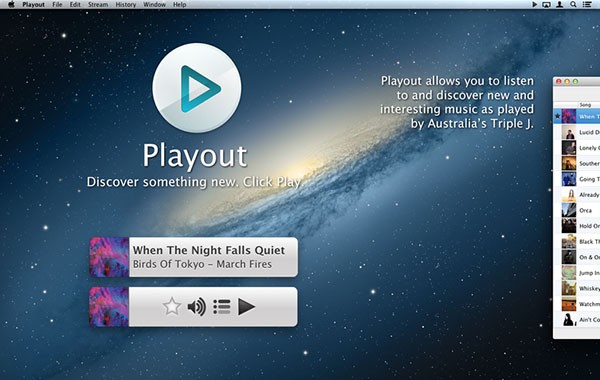This screenshot has height=380, width=600.
Task: Open the Playout application menu
Action: coord(33,5)
